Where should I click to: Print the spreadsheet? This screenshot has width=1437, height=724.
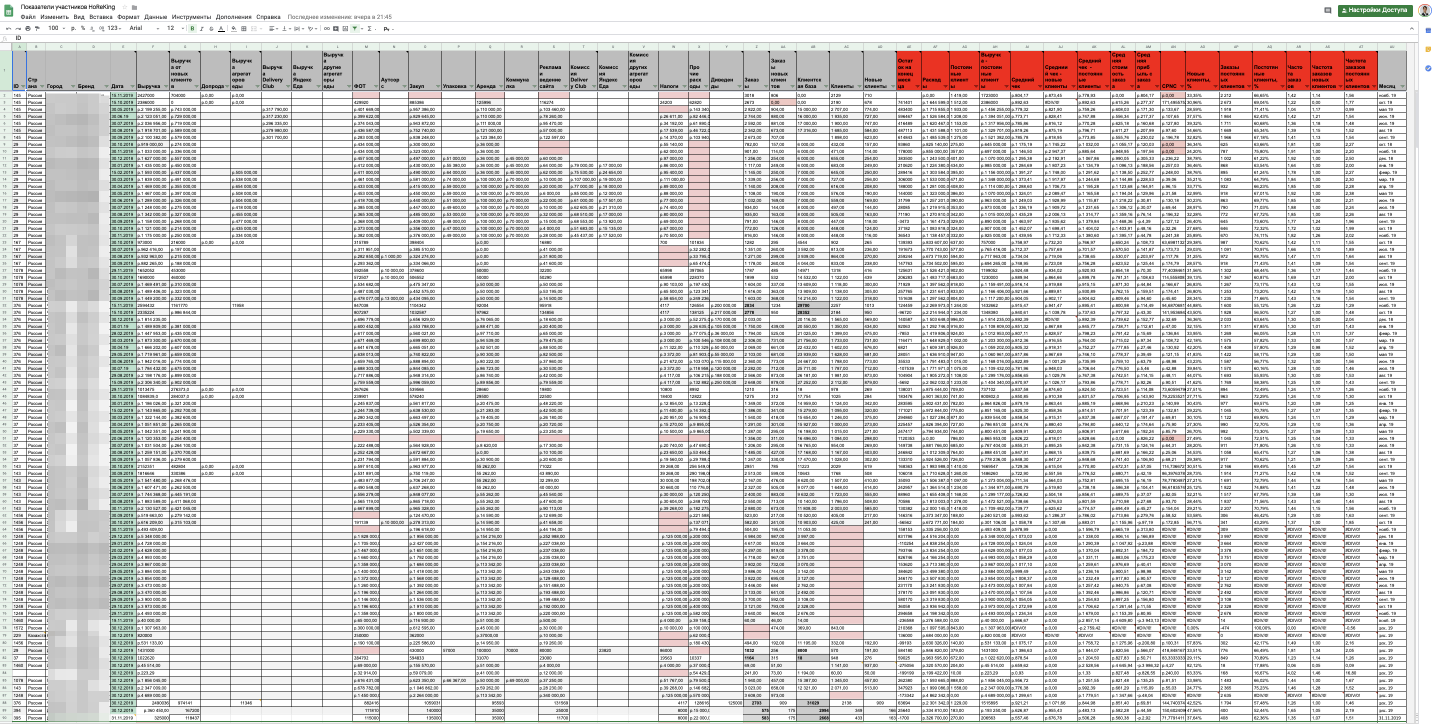click(x=28, y=28)
